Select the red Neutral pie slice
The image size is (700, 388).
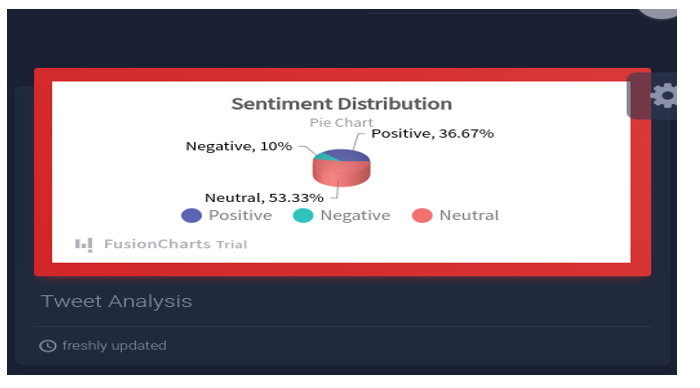coord(341,174)
